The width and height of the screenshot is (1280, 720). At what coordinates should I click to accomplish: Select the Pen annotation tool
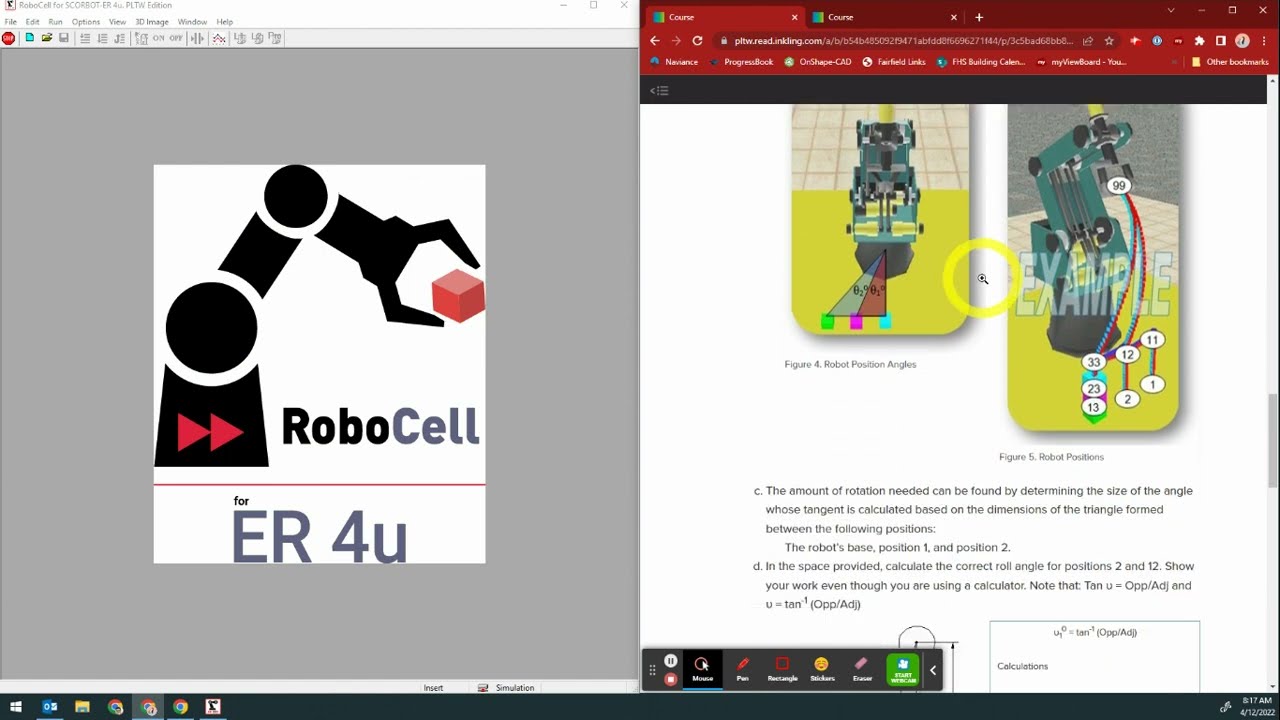pyautogui.click(x=742, y=669)
